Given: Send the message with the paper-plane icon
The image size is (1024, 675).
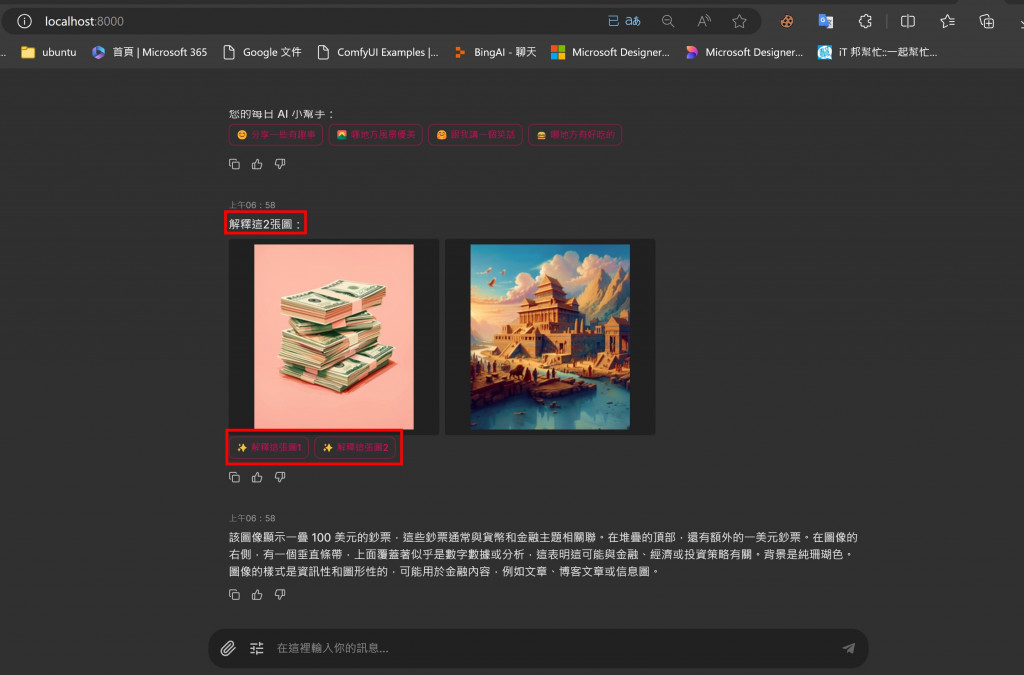Looking at the screenshot, I should click(x=848, y=648).
